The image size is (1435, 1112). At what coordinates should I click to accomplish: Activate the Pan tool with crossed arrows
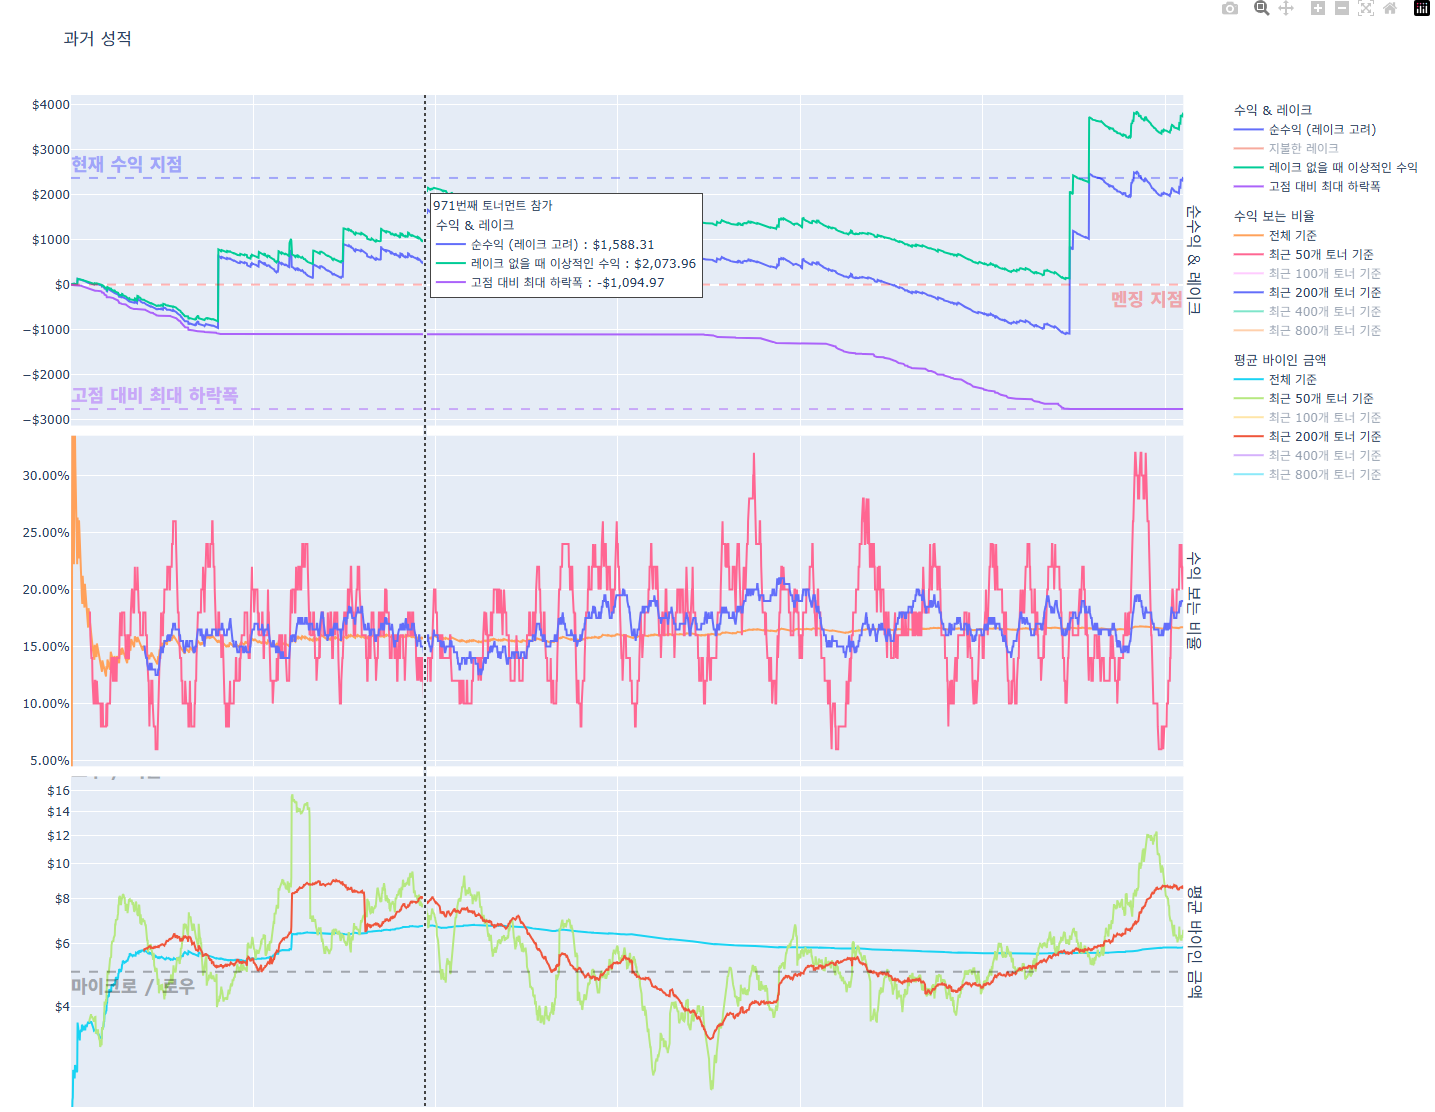click(1286, 9)
